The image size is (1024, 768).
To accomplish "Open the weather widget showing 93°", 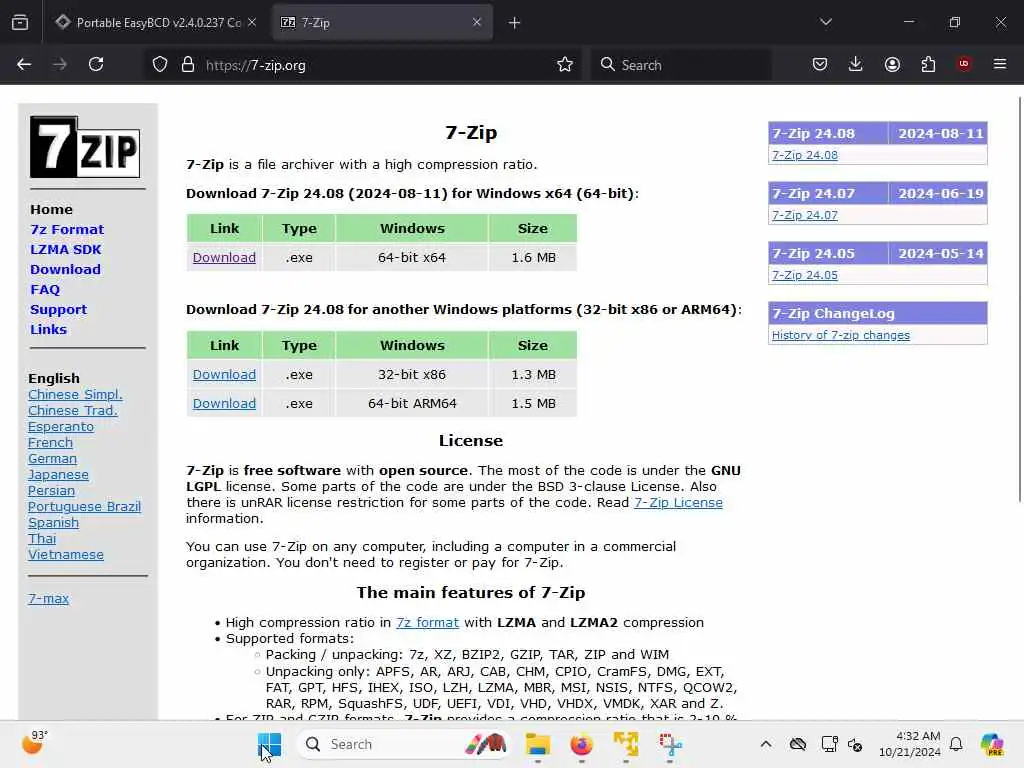I will (x=36, y=743).
